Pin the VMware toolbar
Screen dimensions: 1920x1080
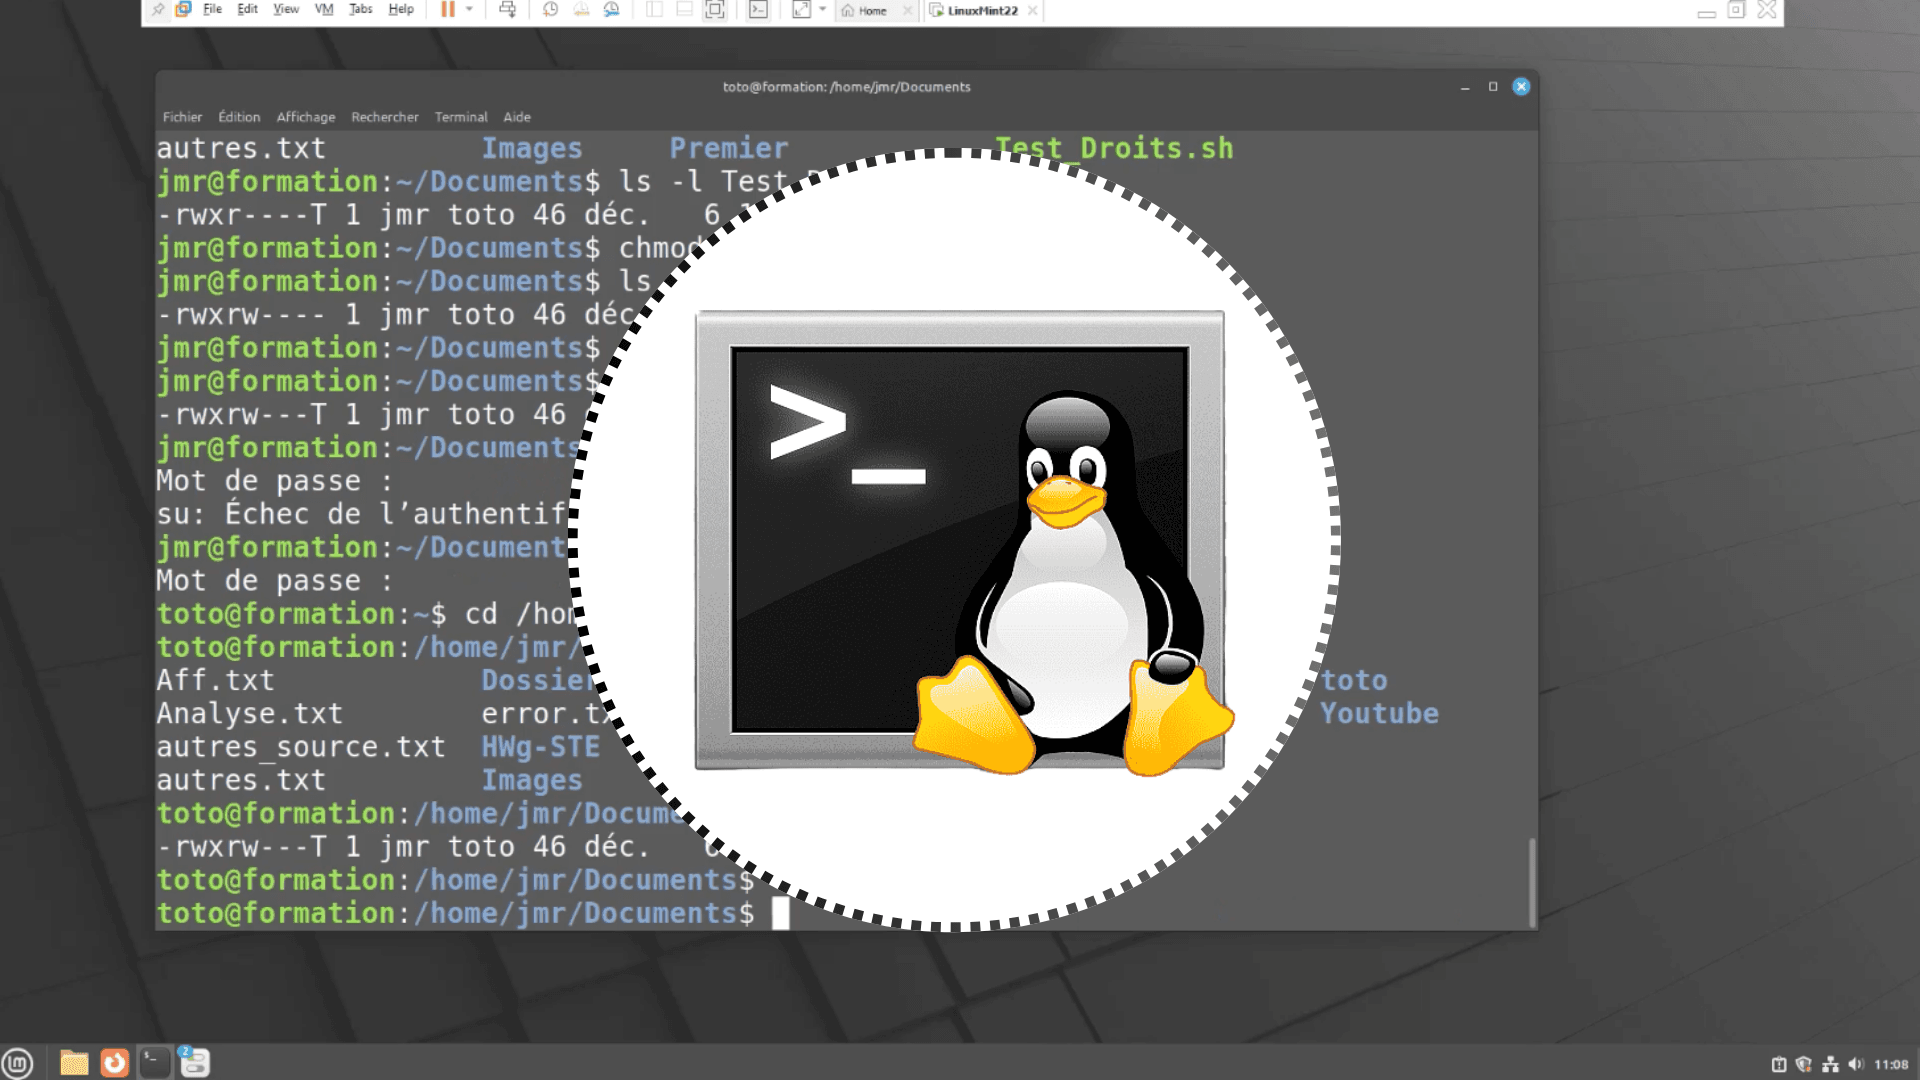point(158,10)
